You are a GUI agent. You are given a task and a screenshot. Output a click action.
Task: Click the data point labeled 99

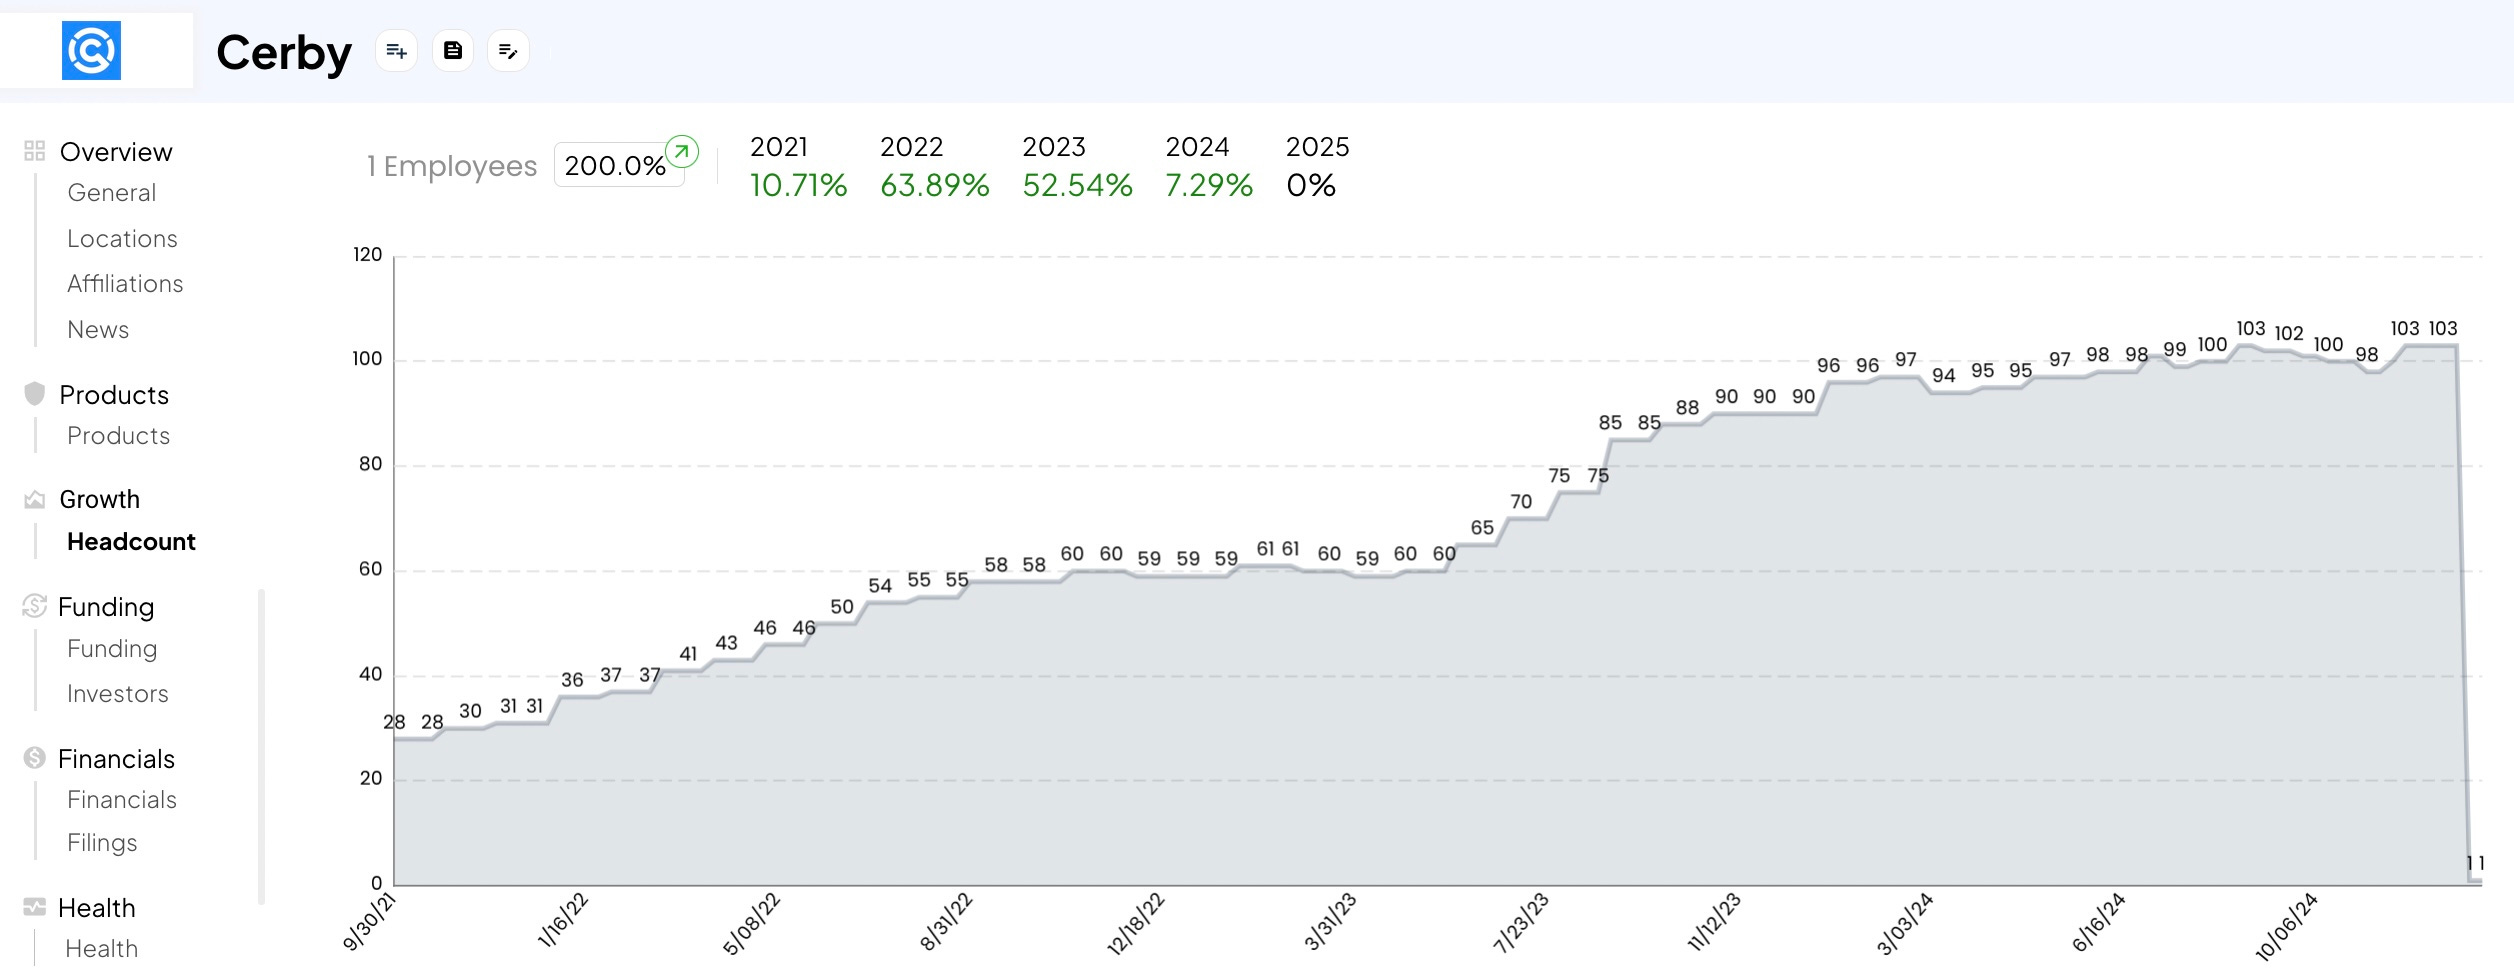(2175, 350)
